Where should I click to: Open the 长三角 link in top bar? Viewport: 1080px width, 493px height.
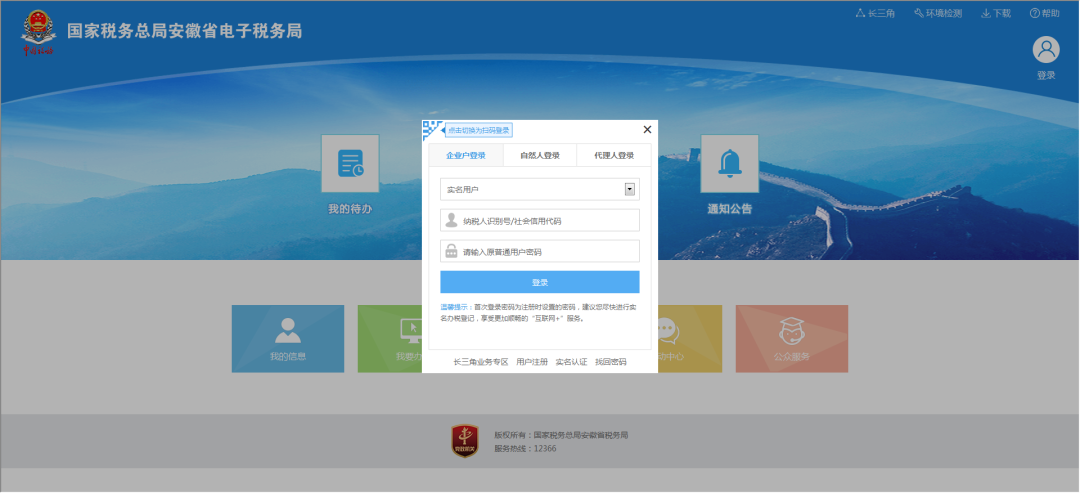click(x=875, y=13)
